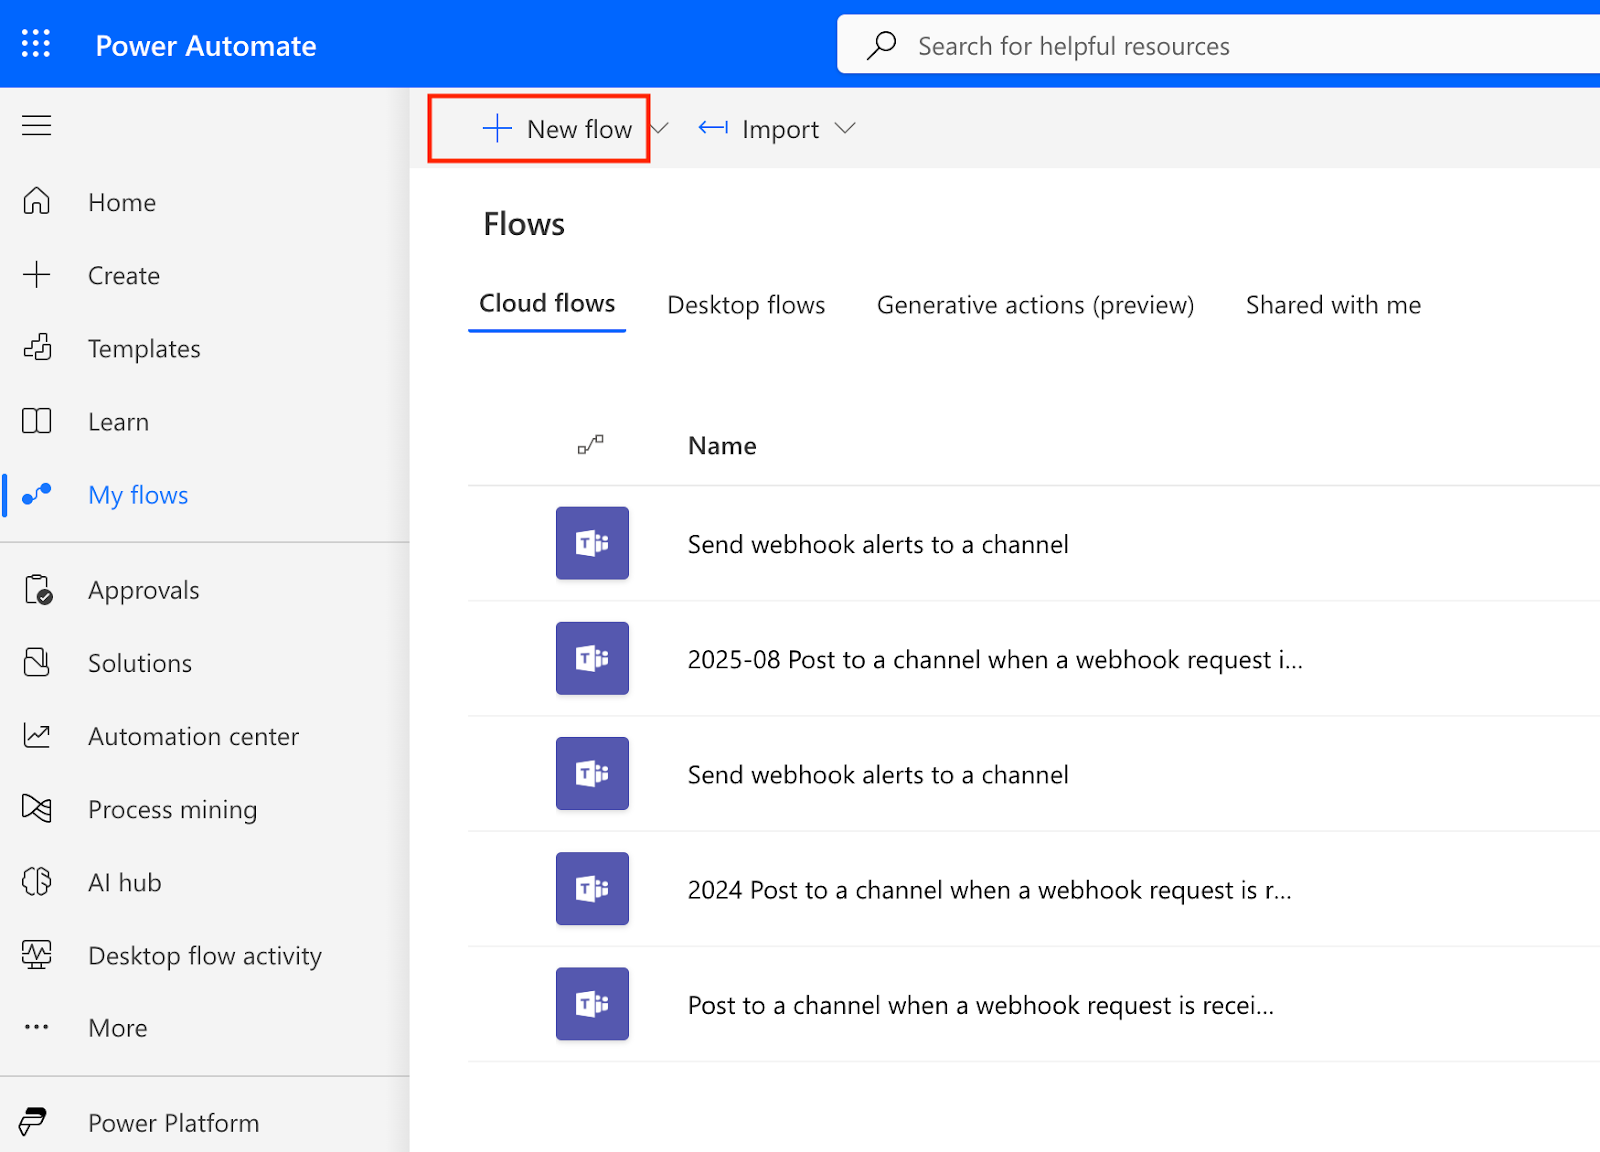This screenshot has height=1152, width=1600.
Task: Click the Process mining icon
Action: [37, 808]
